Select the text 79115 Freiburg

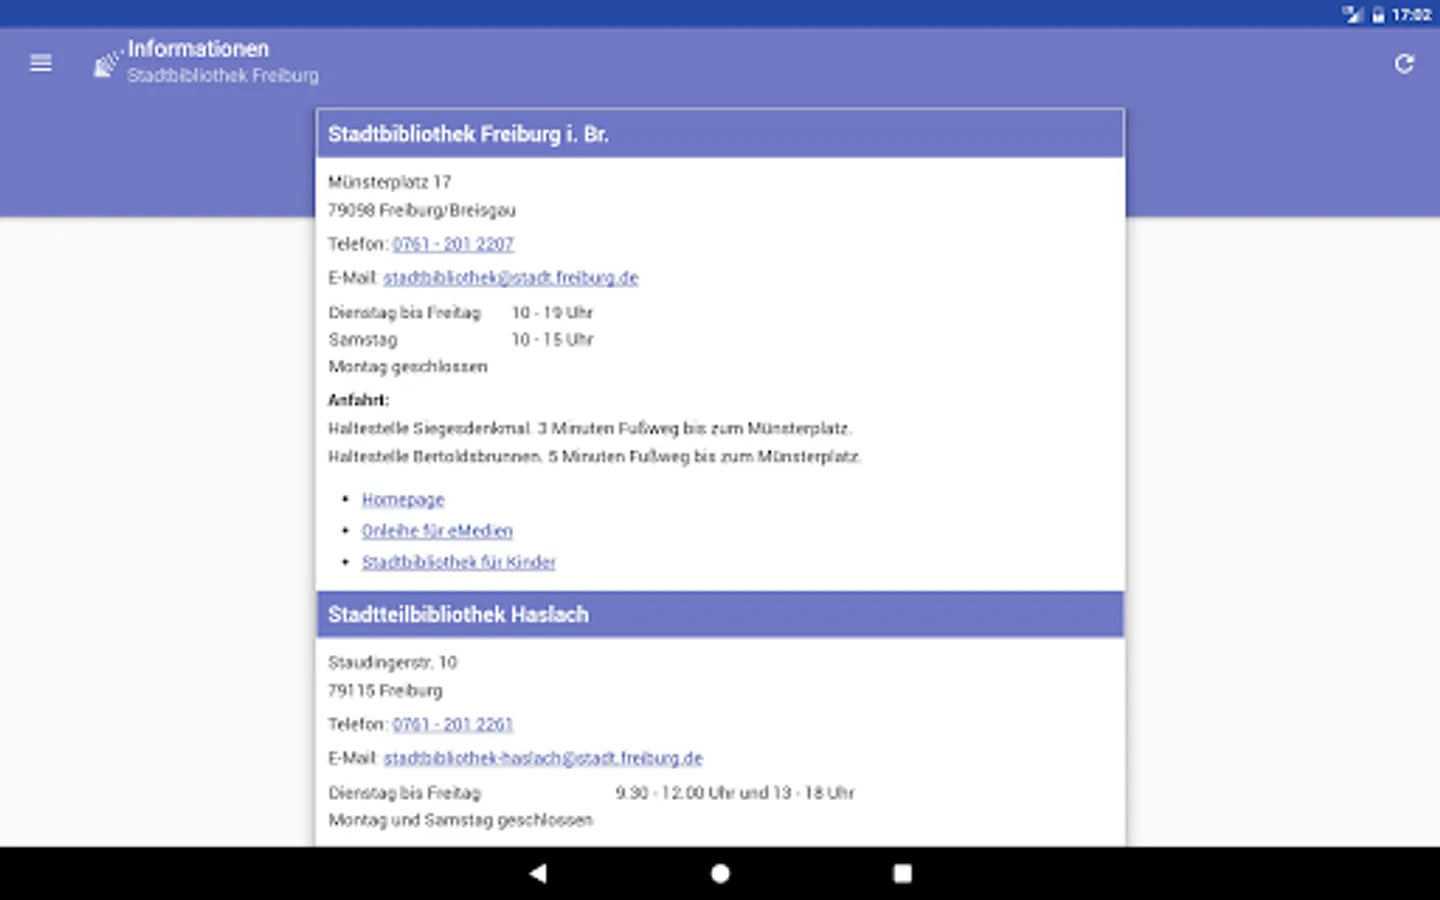385,690
